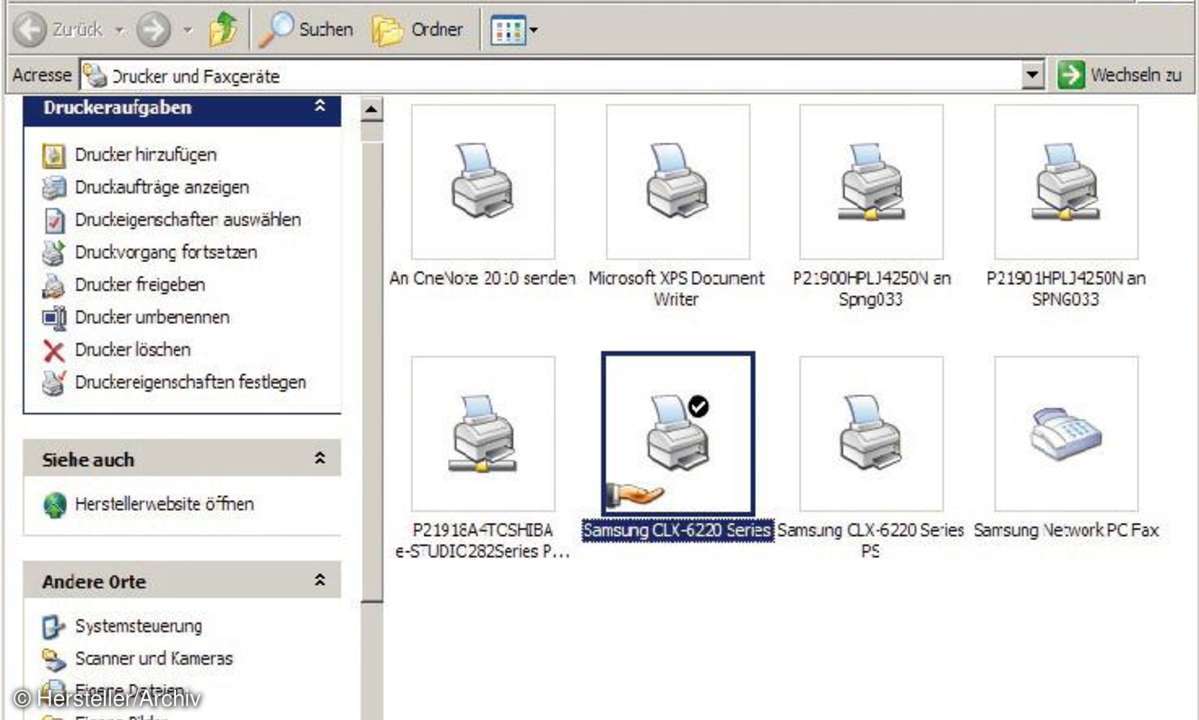Click the Drucker freigeben icon
1199x720 pixels.
coord(54,285)
